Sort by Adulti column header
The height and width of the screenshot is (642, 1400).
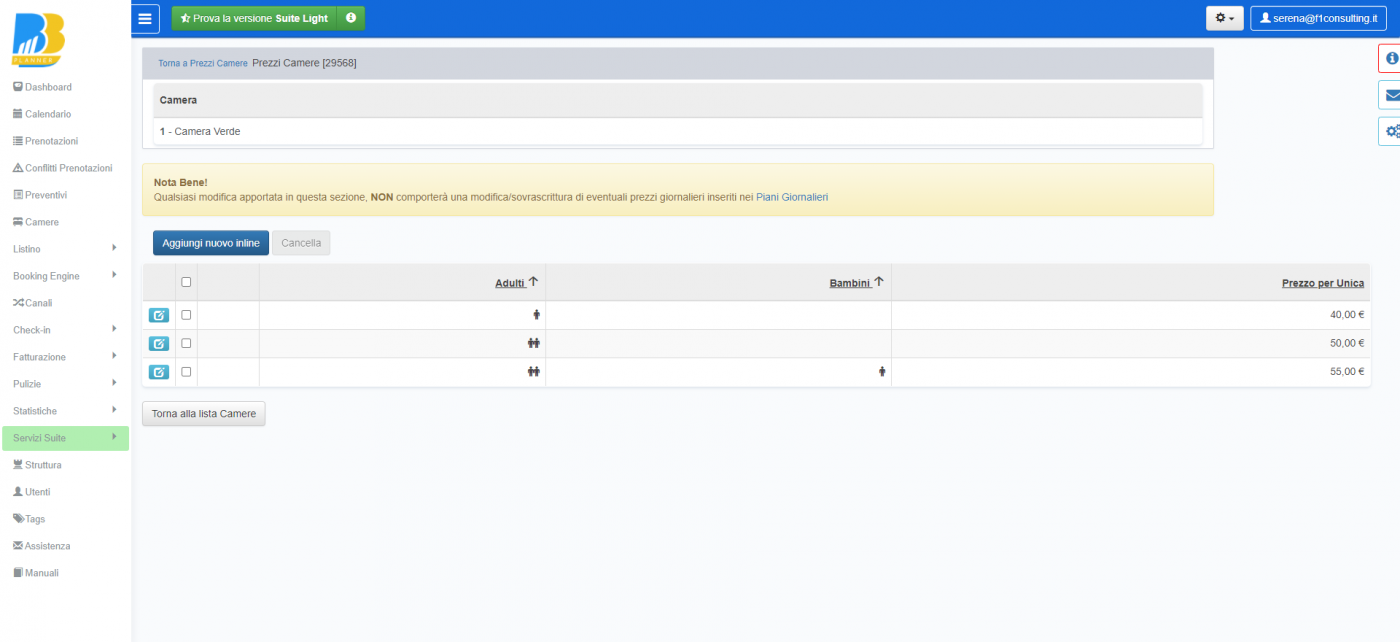click(x=510, y=283)
